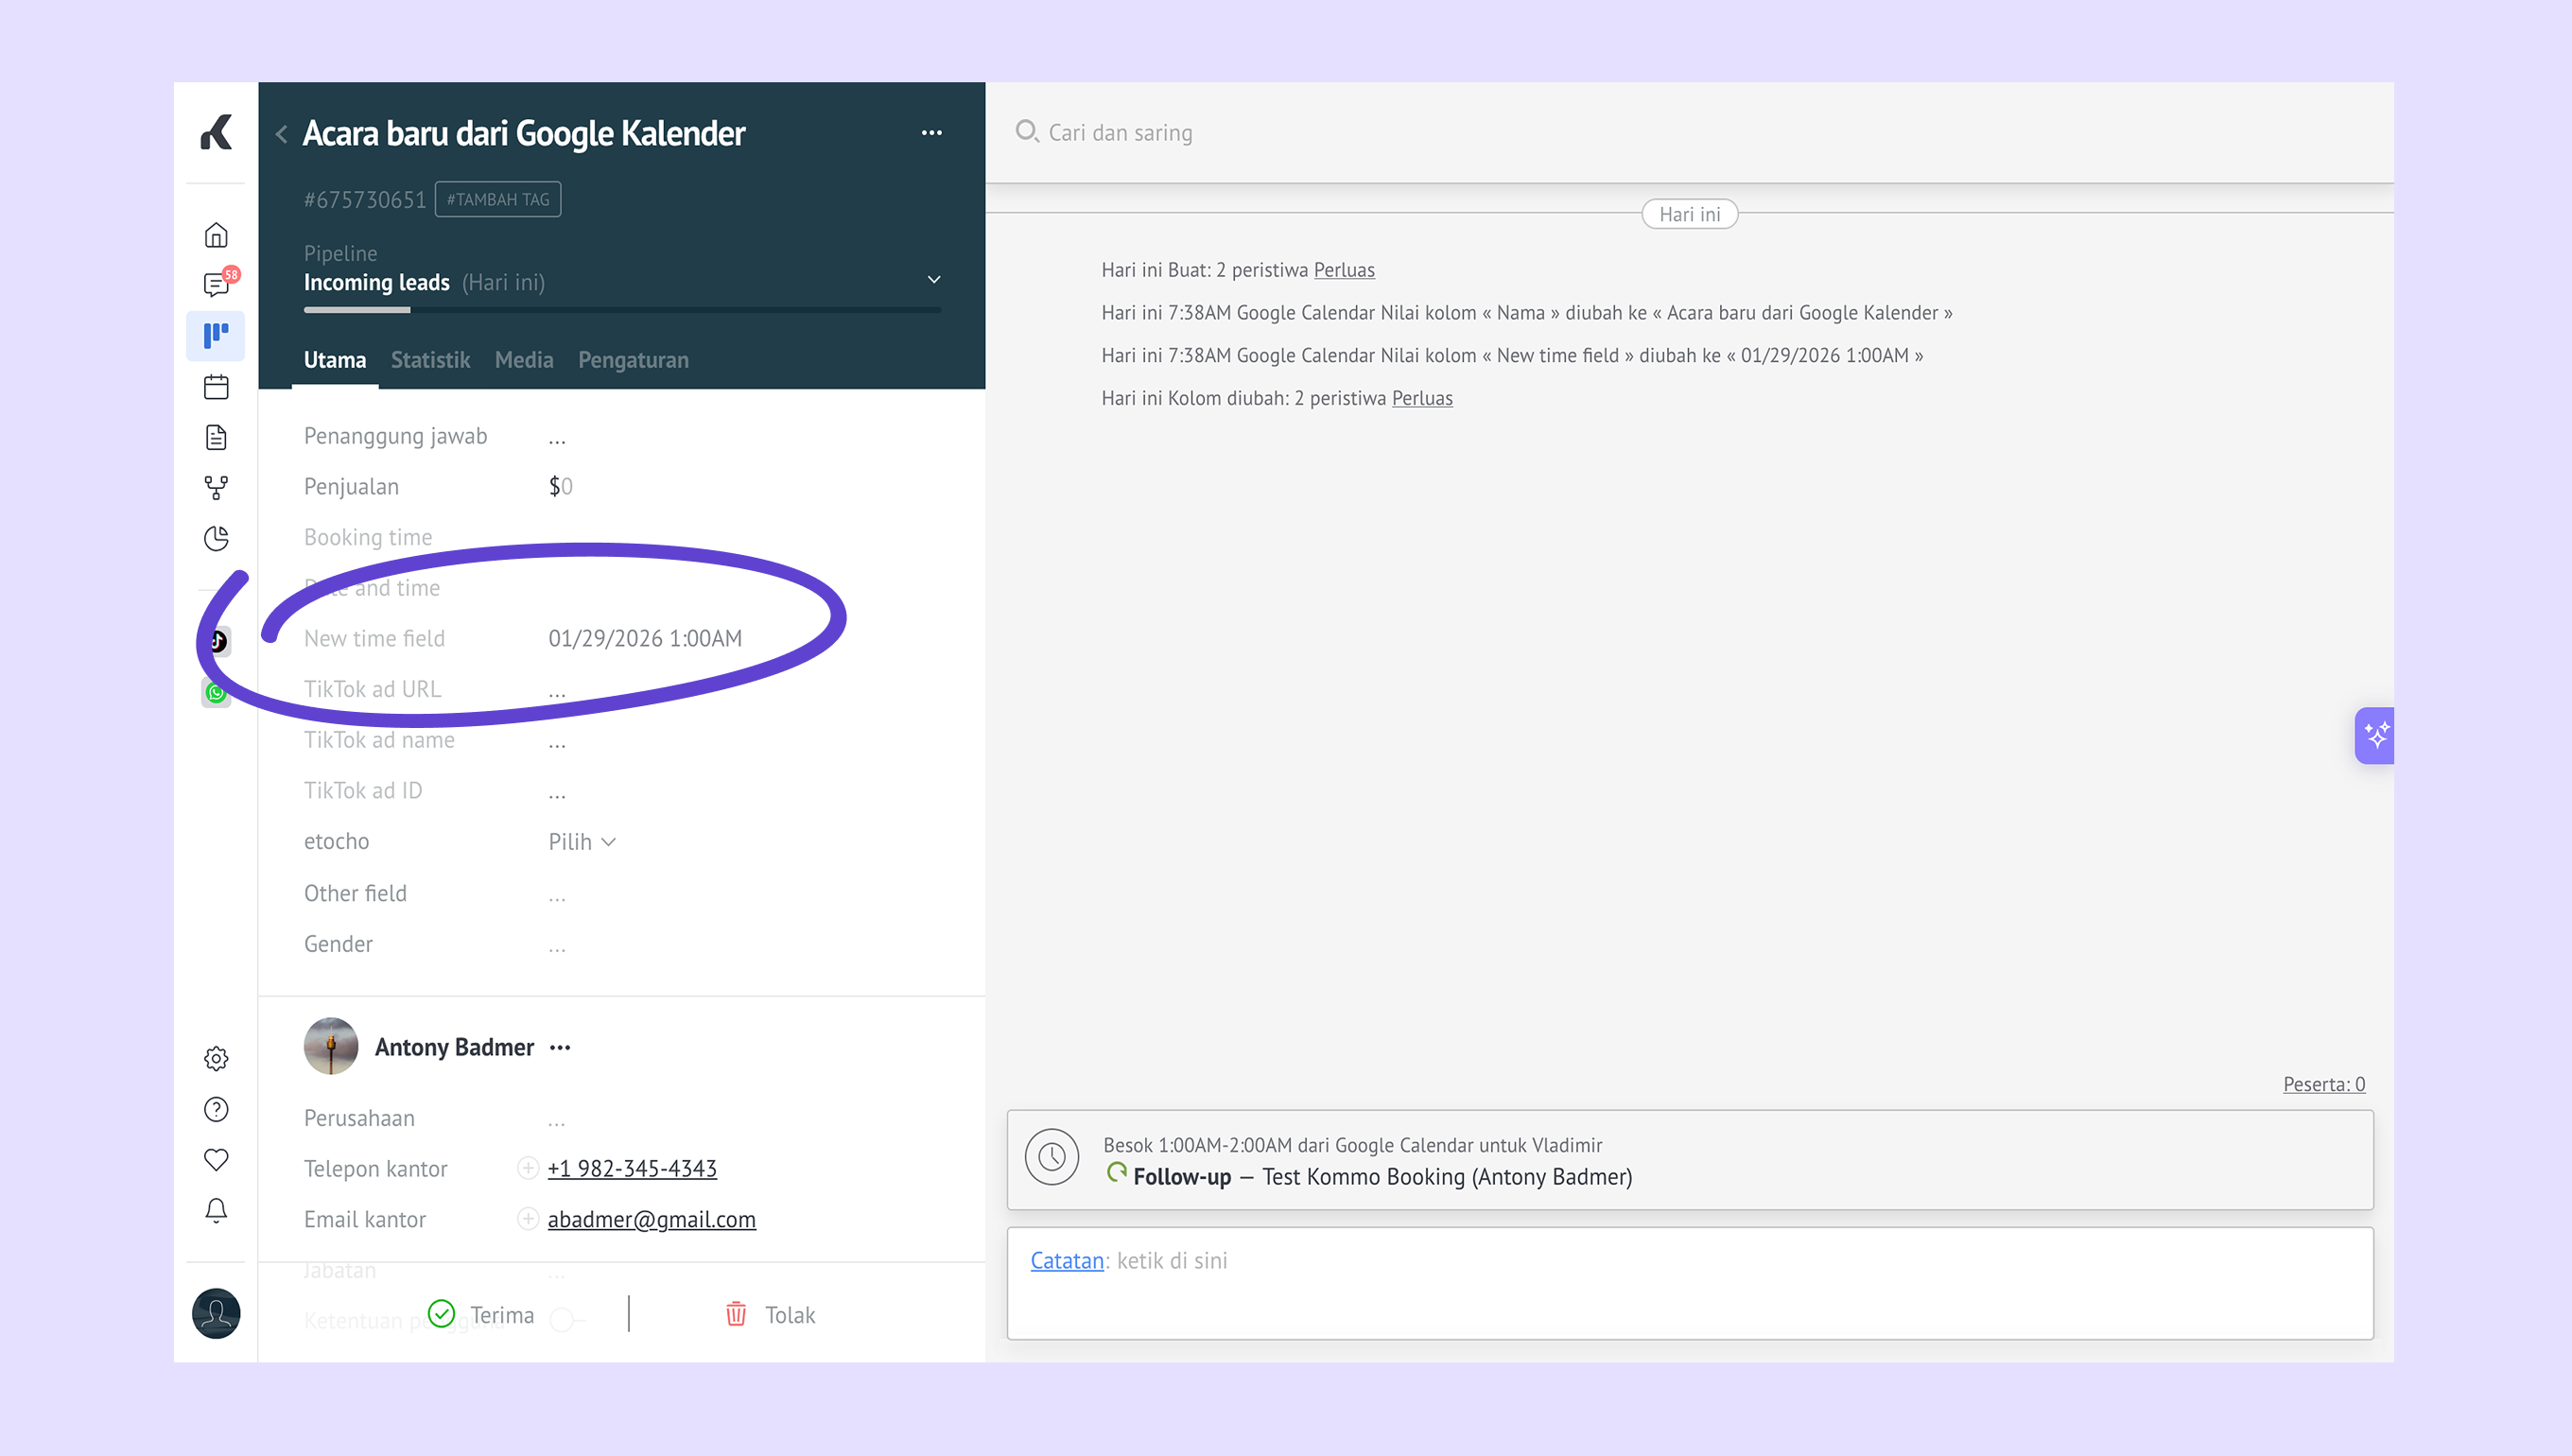
Task: Open the chats inbox with 58 badge
Action: click(216, 285)
